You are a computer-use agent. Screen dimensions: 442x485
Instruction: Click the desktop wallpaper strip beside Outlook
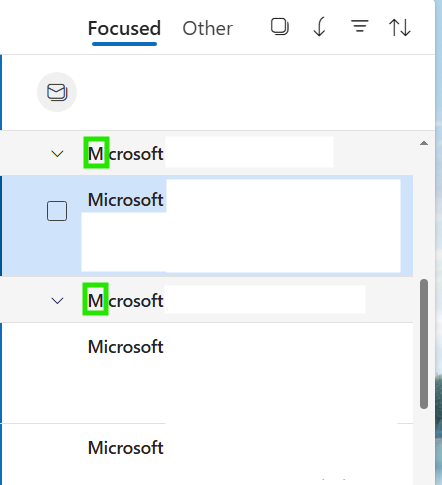tap(439, 242)
